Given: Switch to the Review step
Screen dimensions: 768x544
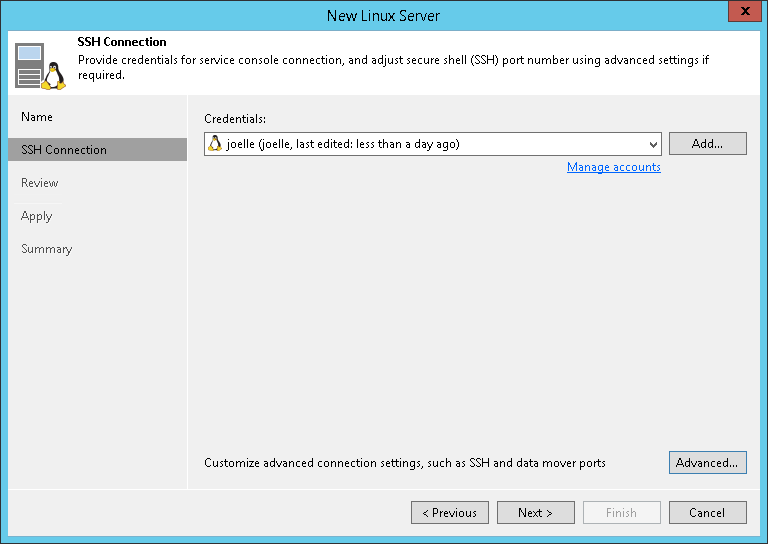Looking at the screenshot, I should tap(40, 183).
